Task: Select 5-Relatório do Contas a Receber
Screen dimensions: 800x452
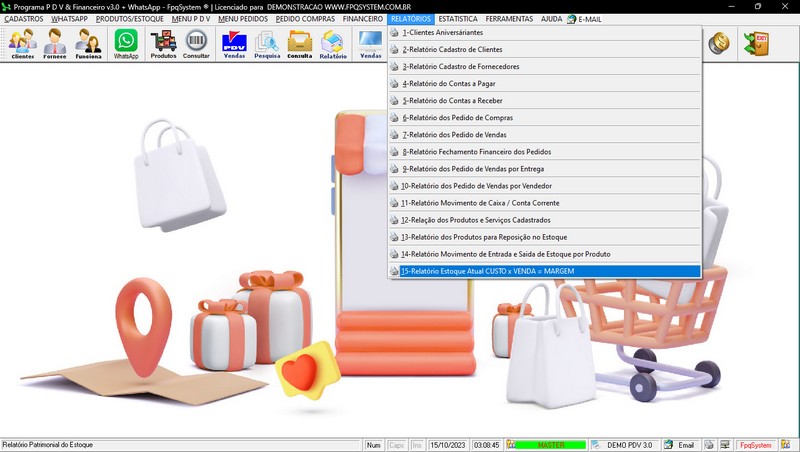Action: pyautogui.click(x=544, y=101)
